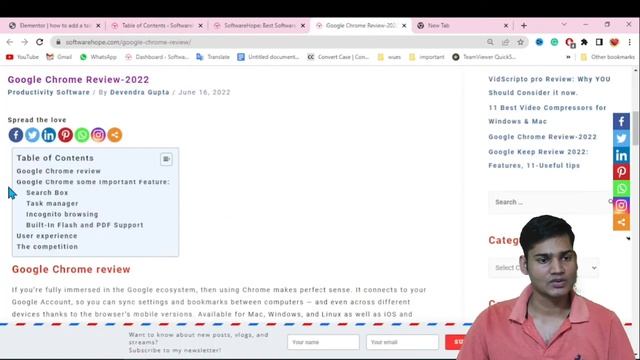Screen dimensions: 640x360
Task: Open Gmail bookmark
Action: coord(59,57)
